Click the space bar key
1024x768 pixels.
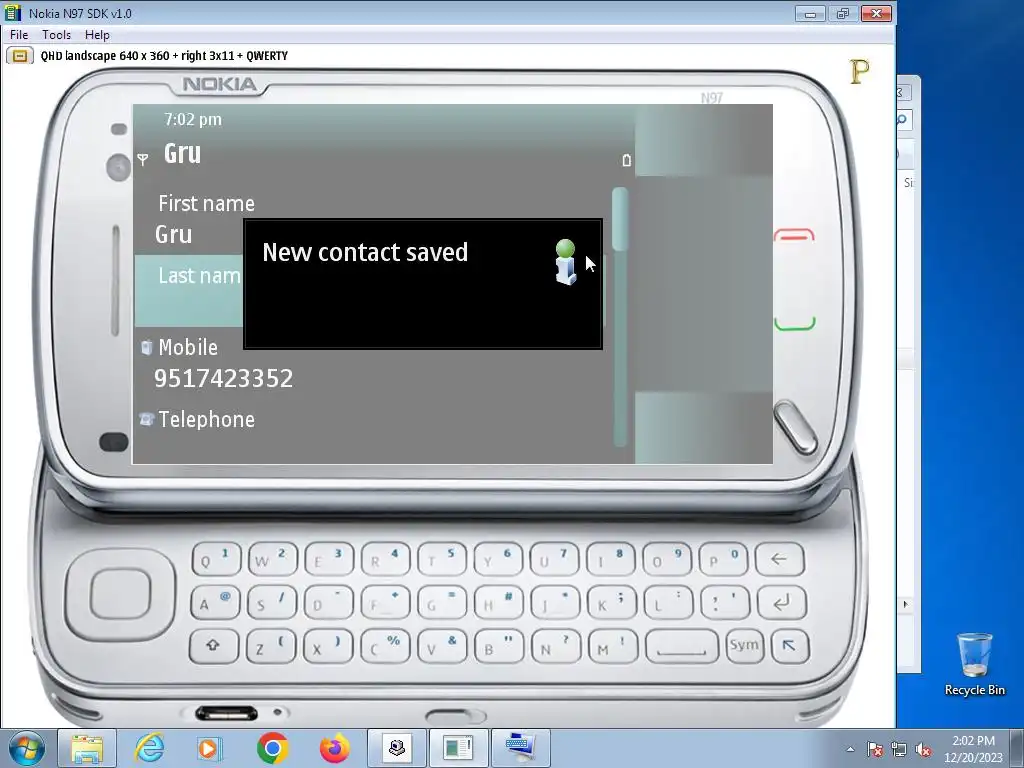click(x=682, y=646)
